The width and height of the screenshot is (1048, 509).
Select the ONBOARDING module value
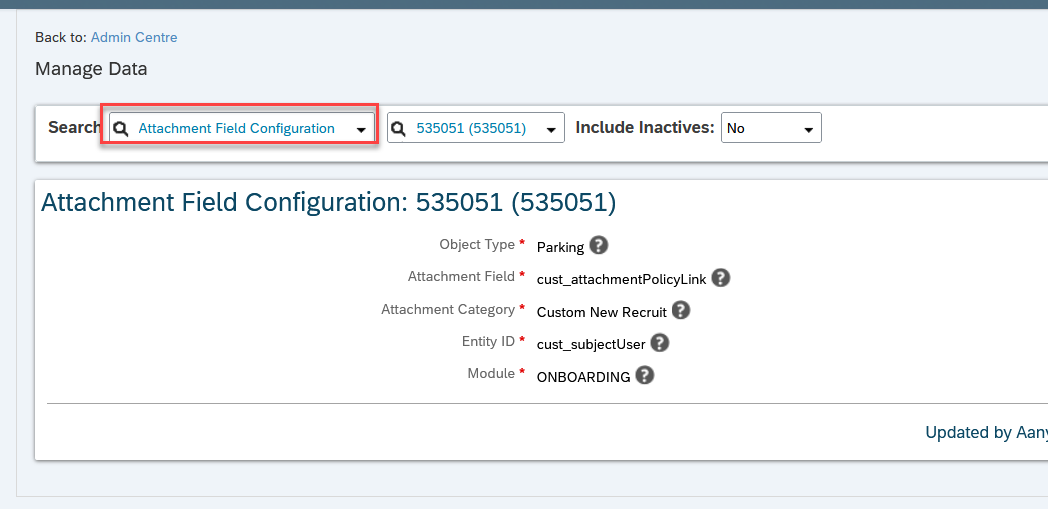point(583,377)
